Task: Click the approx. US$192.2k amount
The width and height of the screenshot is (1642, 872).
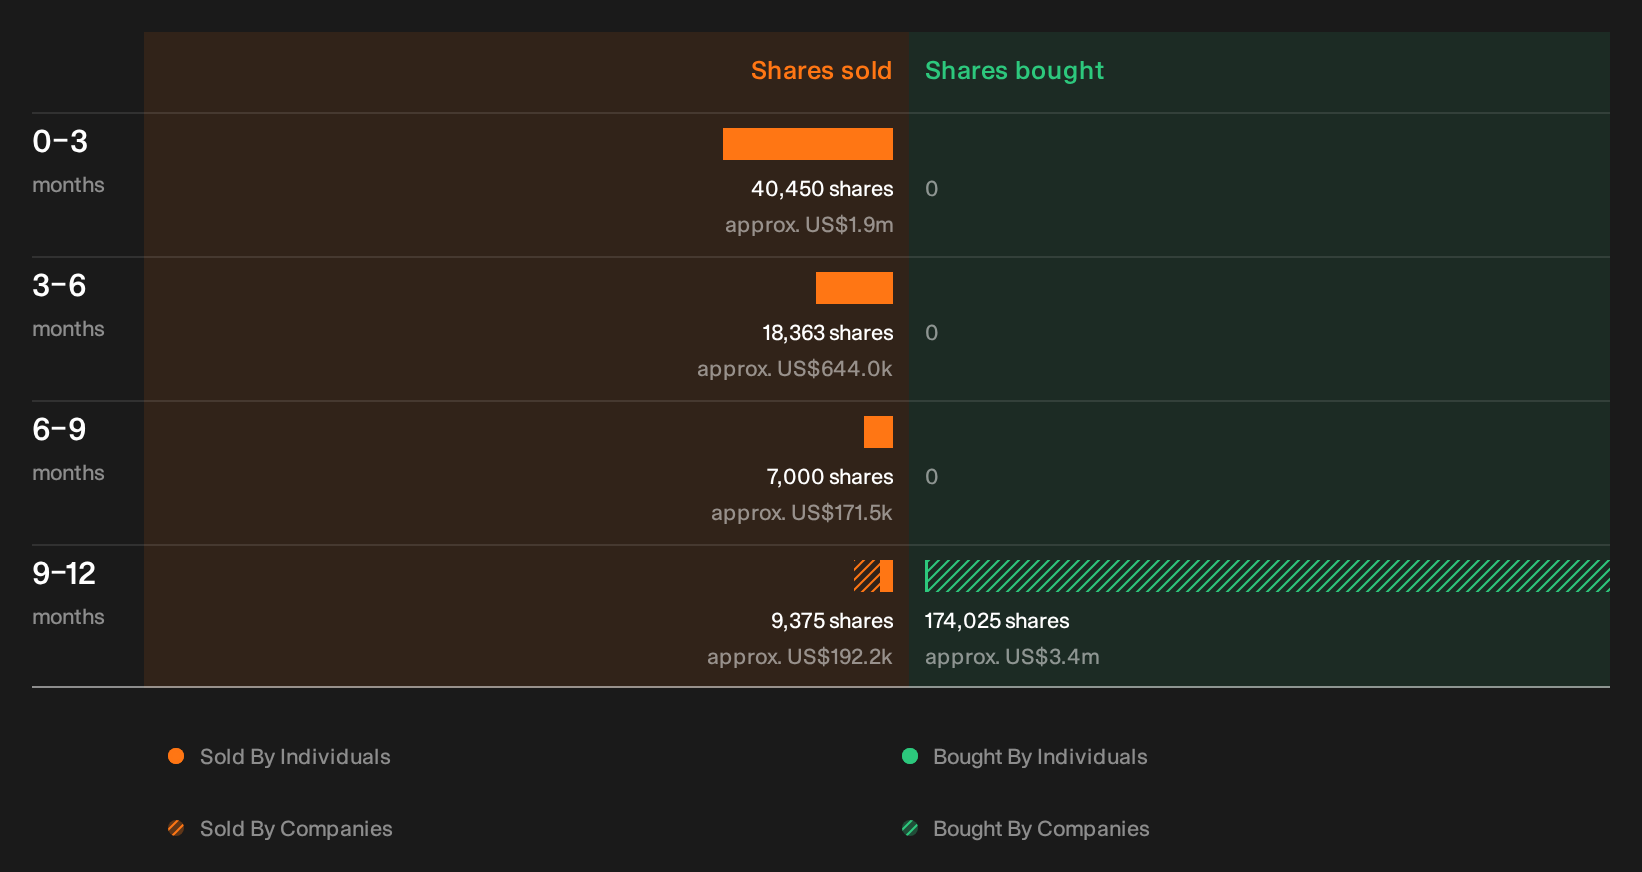Action: pos(800,657)
